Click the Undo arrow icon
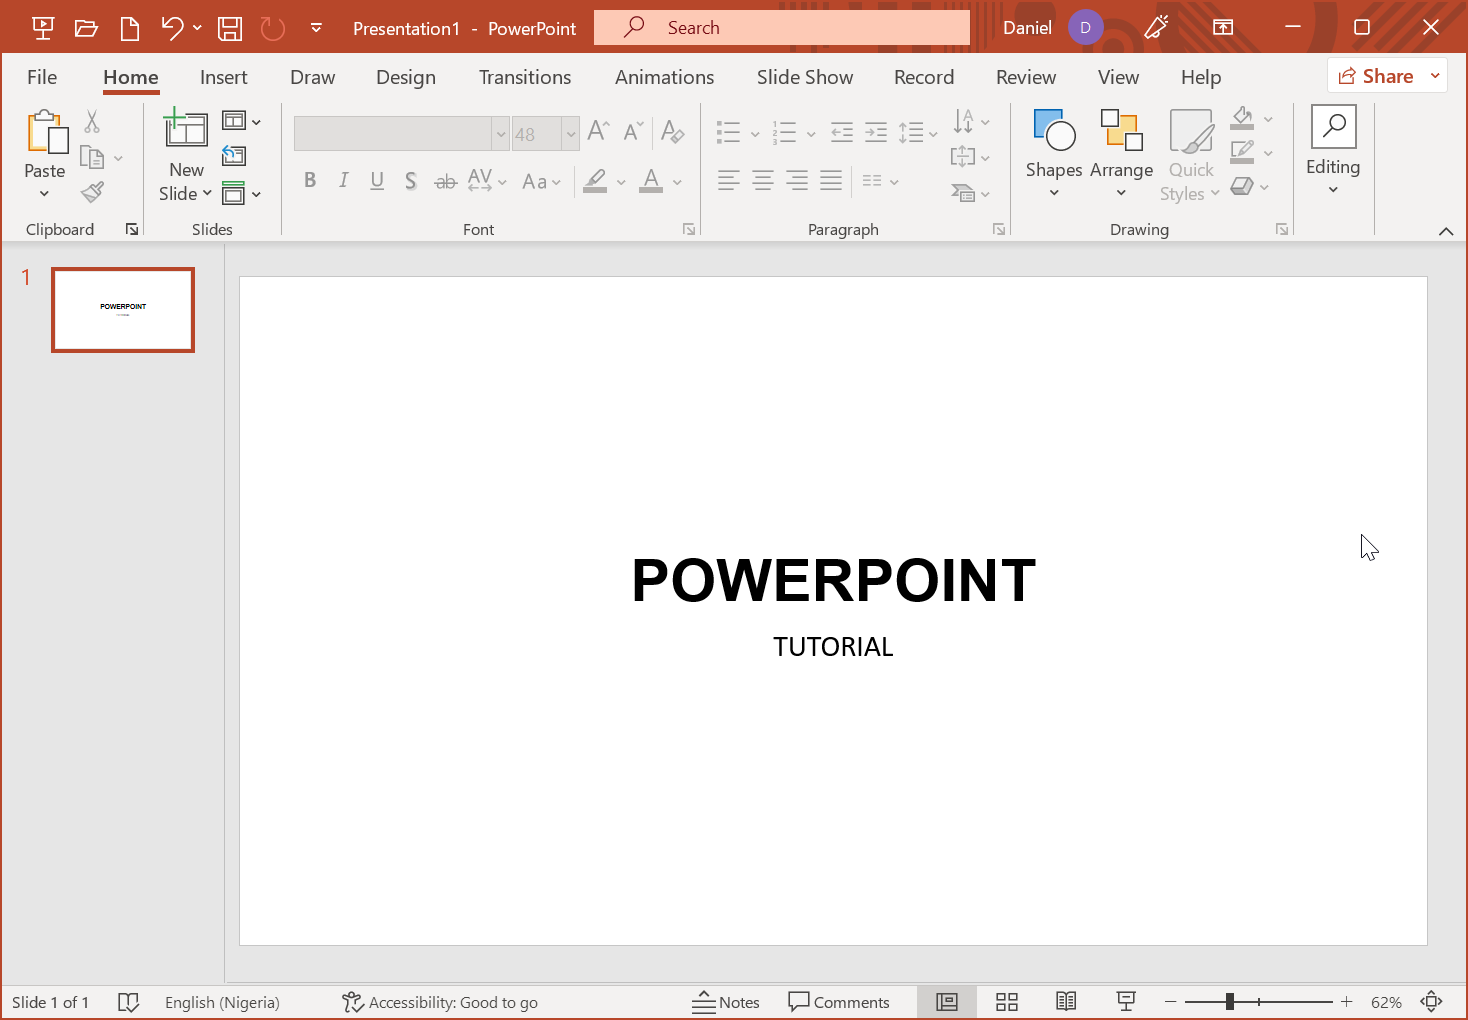 (172, 28)
